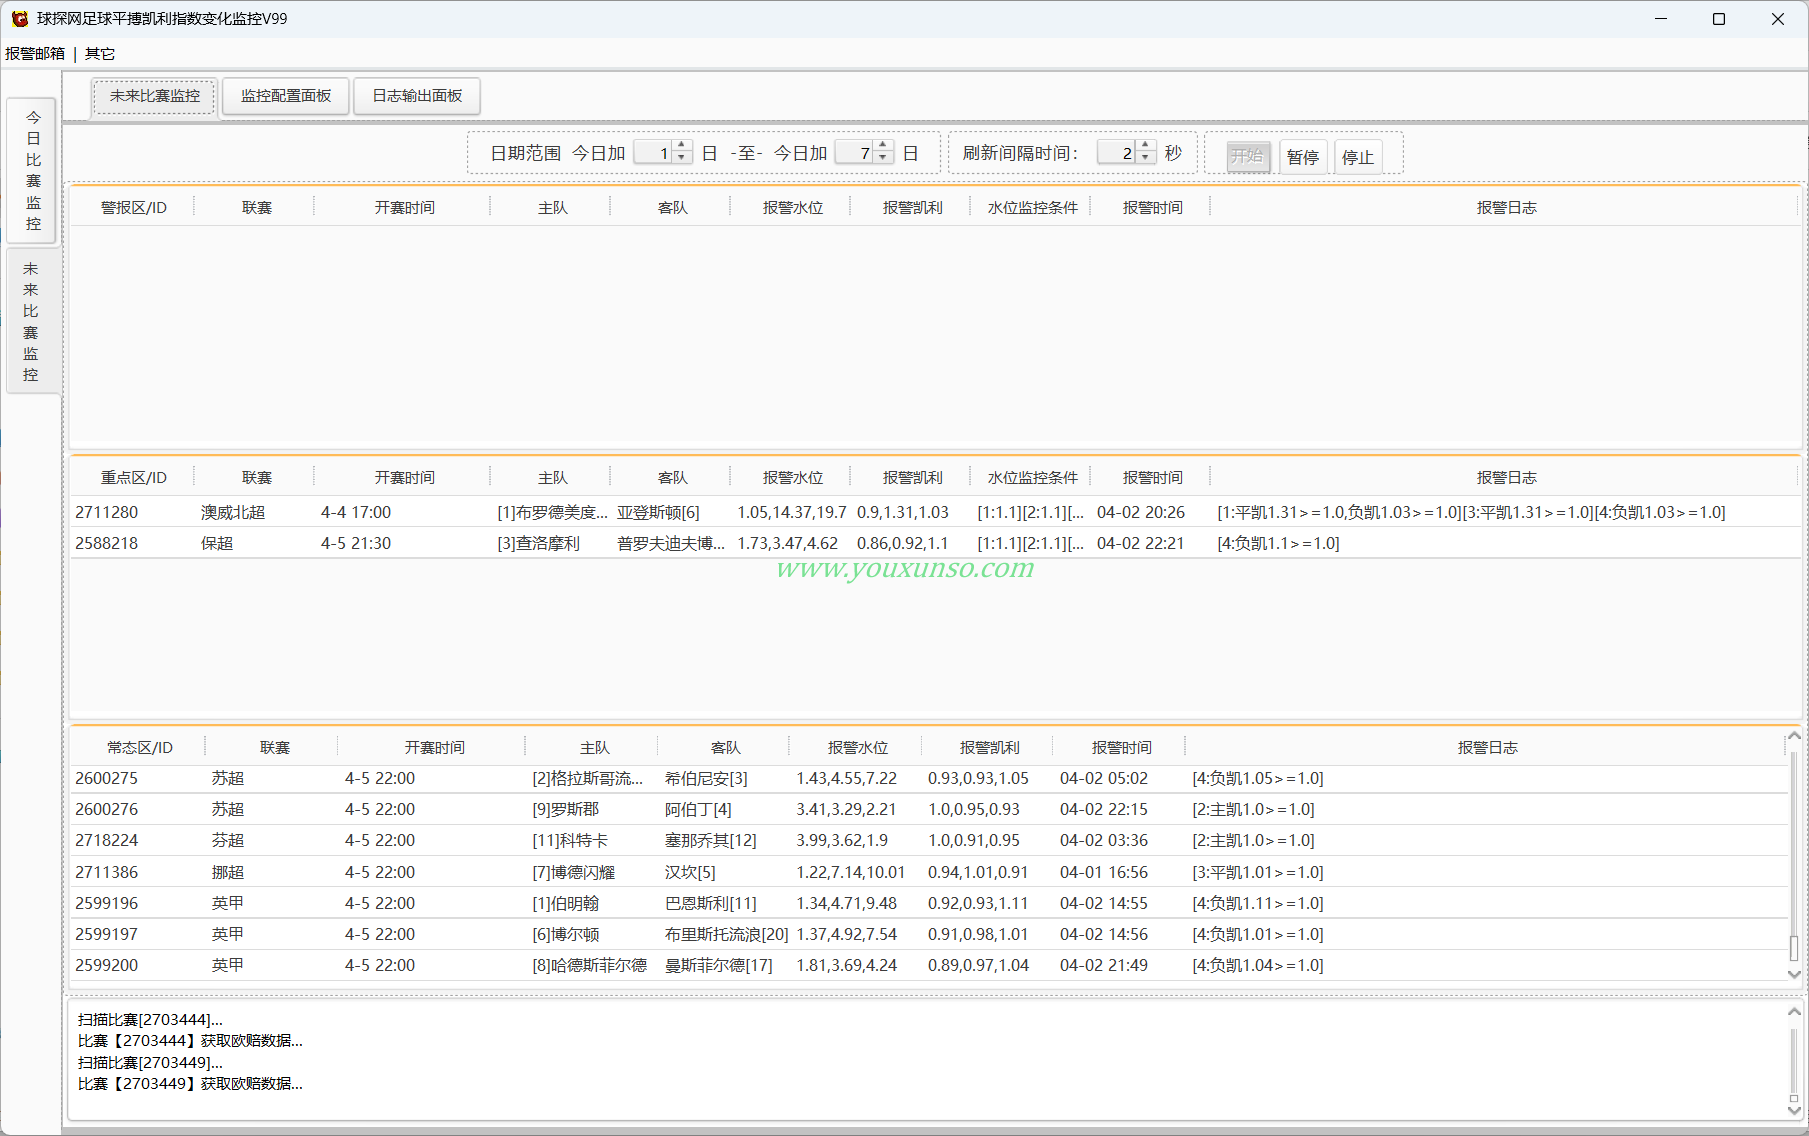Image resolution: width=1809 pixels, height=1136 pixels.
Task: Click [7]博德闪耀 home team cell
Action: [x=573, y=872]
